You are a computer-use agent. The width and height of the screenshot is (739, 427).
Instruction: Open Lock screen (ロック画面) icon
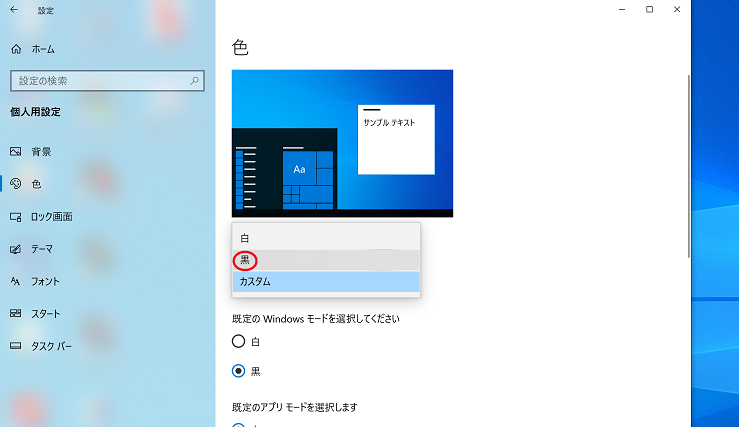tap(16, 217)
